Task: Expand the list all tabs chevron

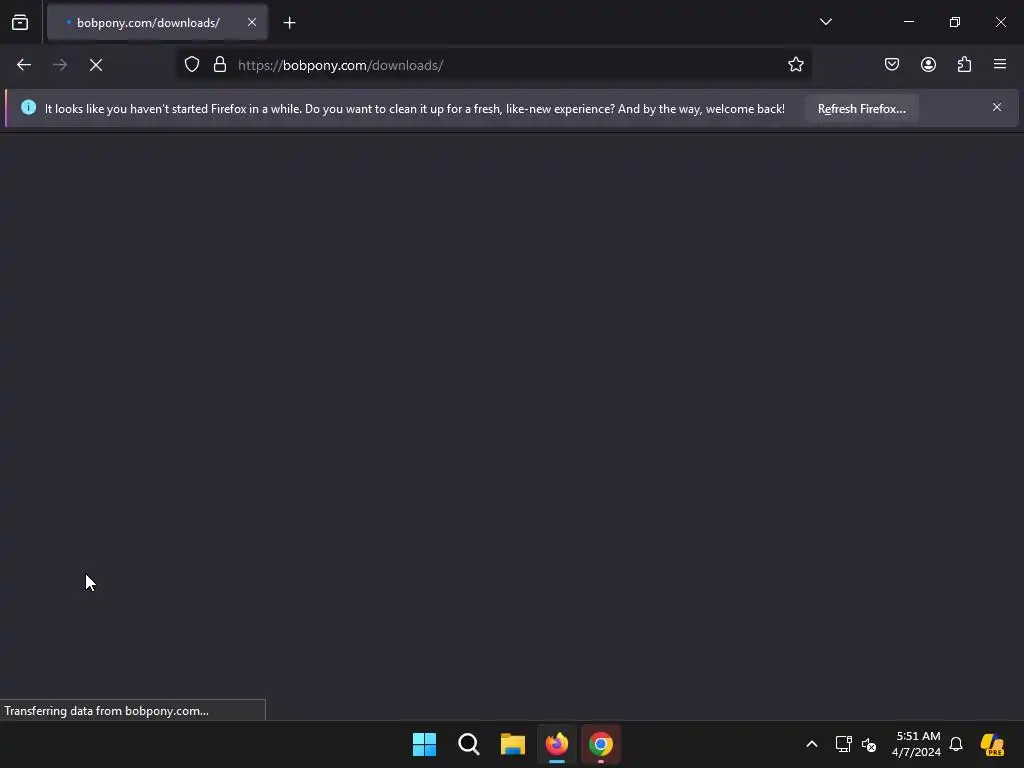Action: click(825, 22)
